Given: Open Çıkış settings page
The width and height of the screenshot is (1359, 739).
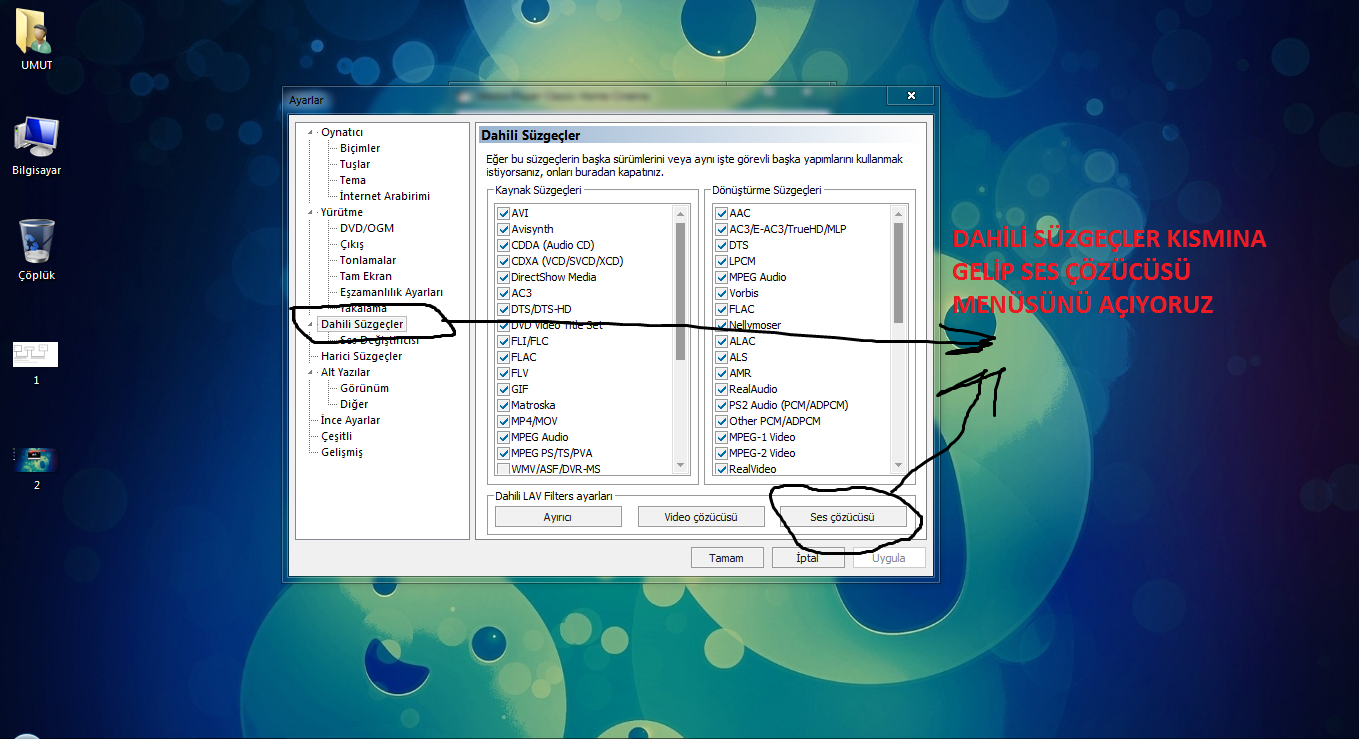Looking at the screenshot, I should point(352,244).
